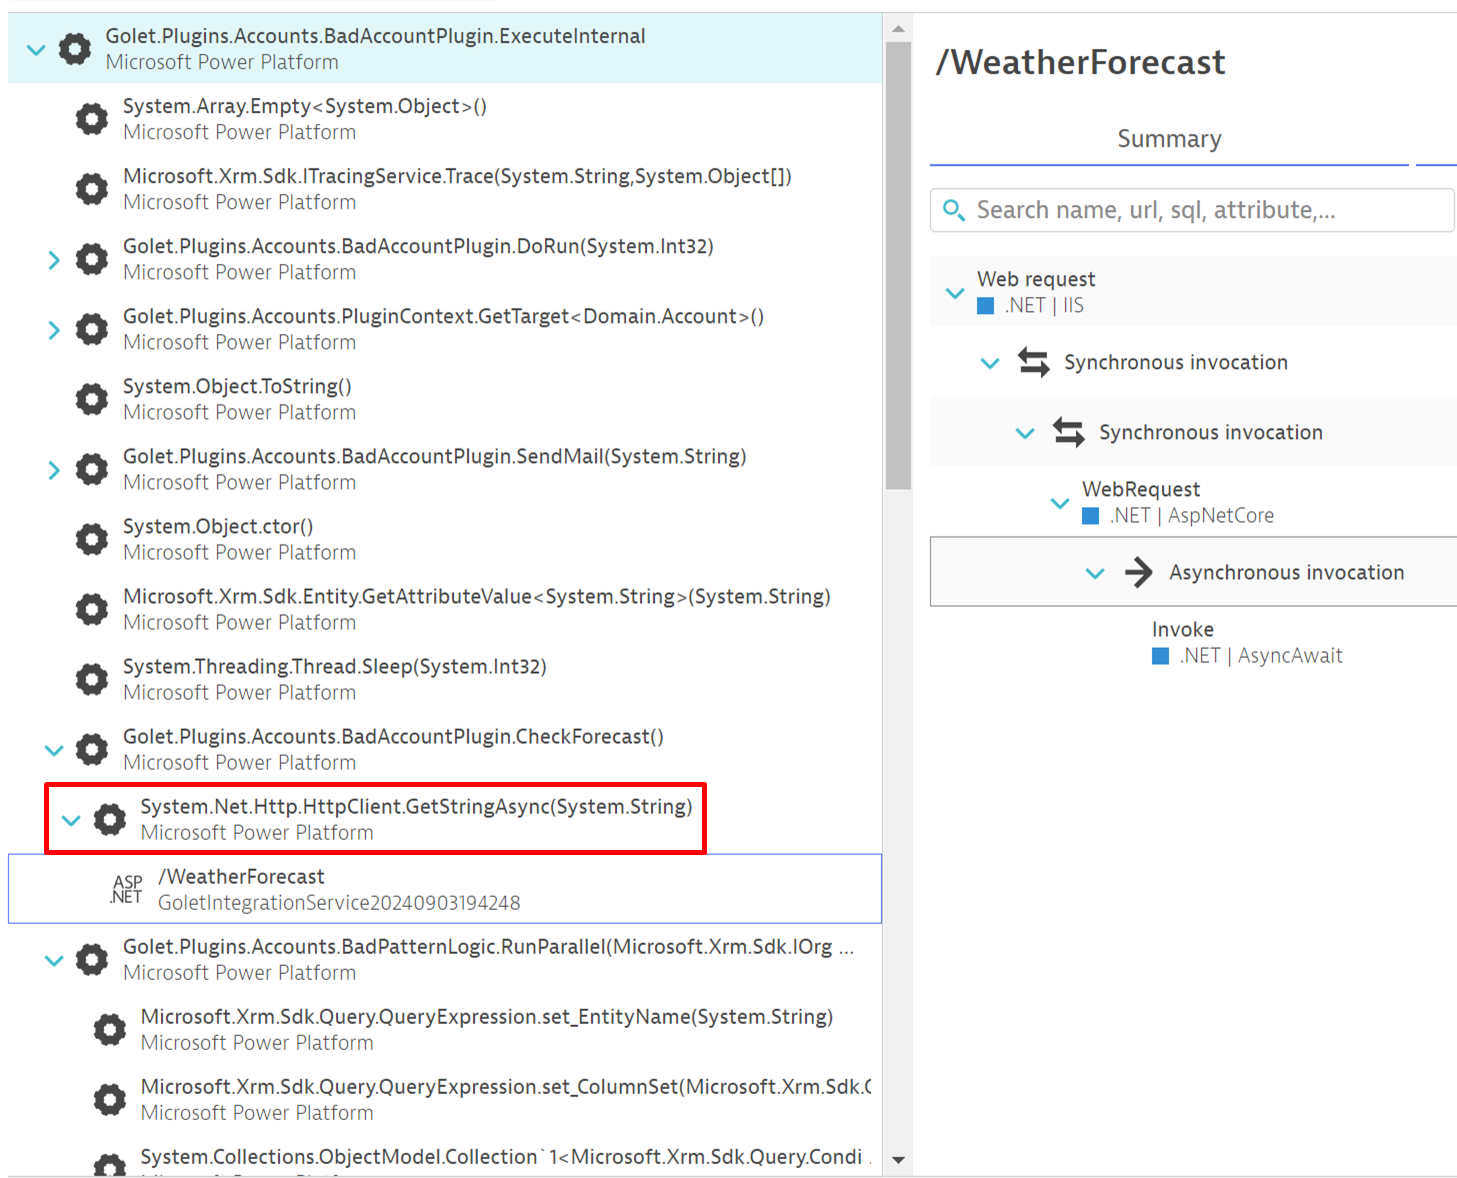Click first Synchronous invocation arrows icon
1457x1178 pixels.
[x=1034, y=362]
